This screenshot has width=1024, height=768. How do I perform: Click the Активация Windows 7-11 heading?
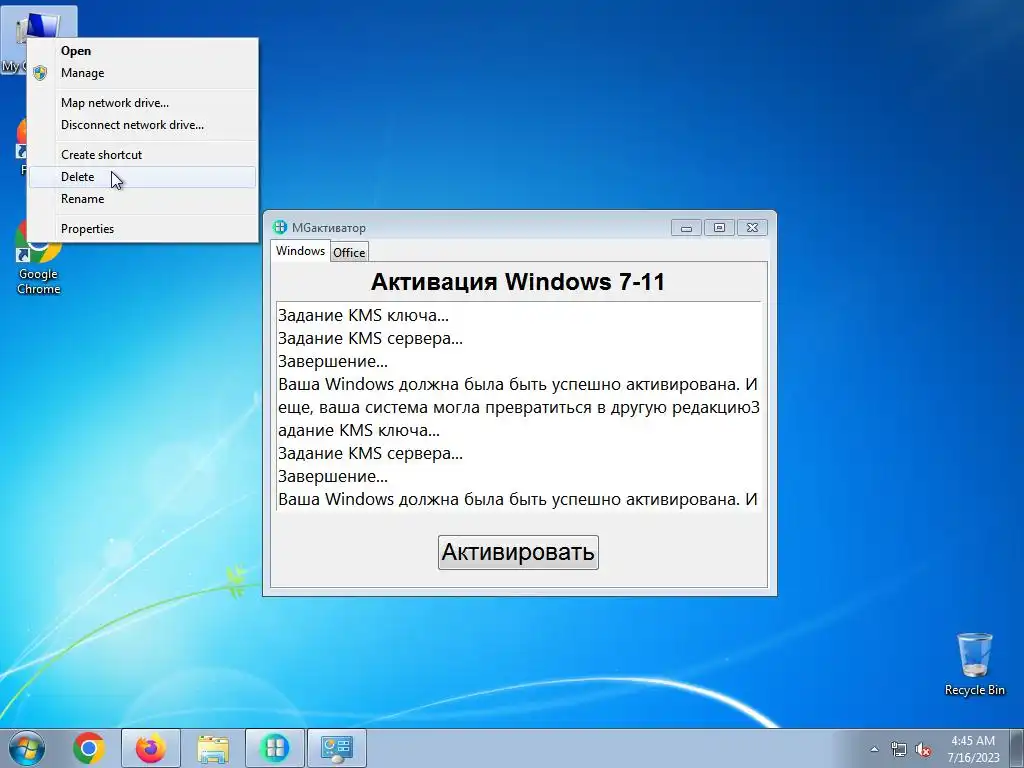(518, 281)
